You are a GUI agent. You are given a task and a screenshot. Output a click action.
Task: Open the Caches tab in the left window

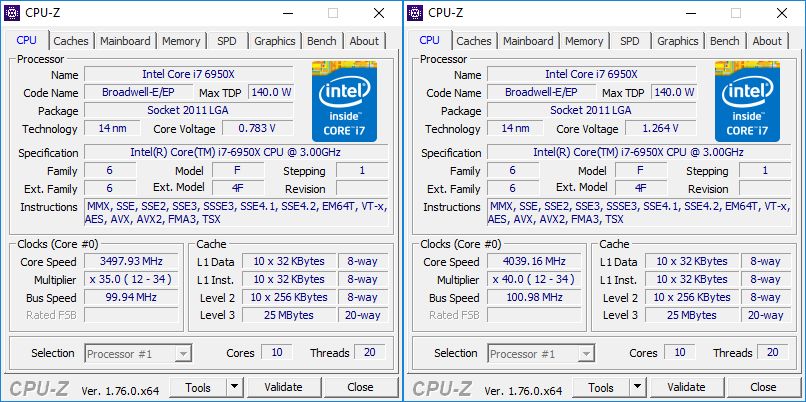(70, 41)
